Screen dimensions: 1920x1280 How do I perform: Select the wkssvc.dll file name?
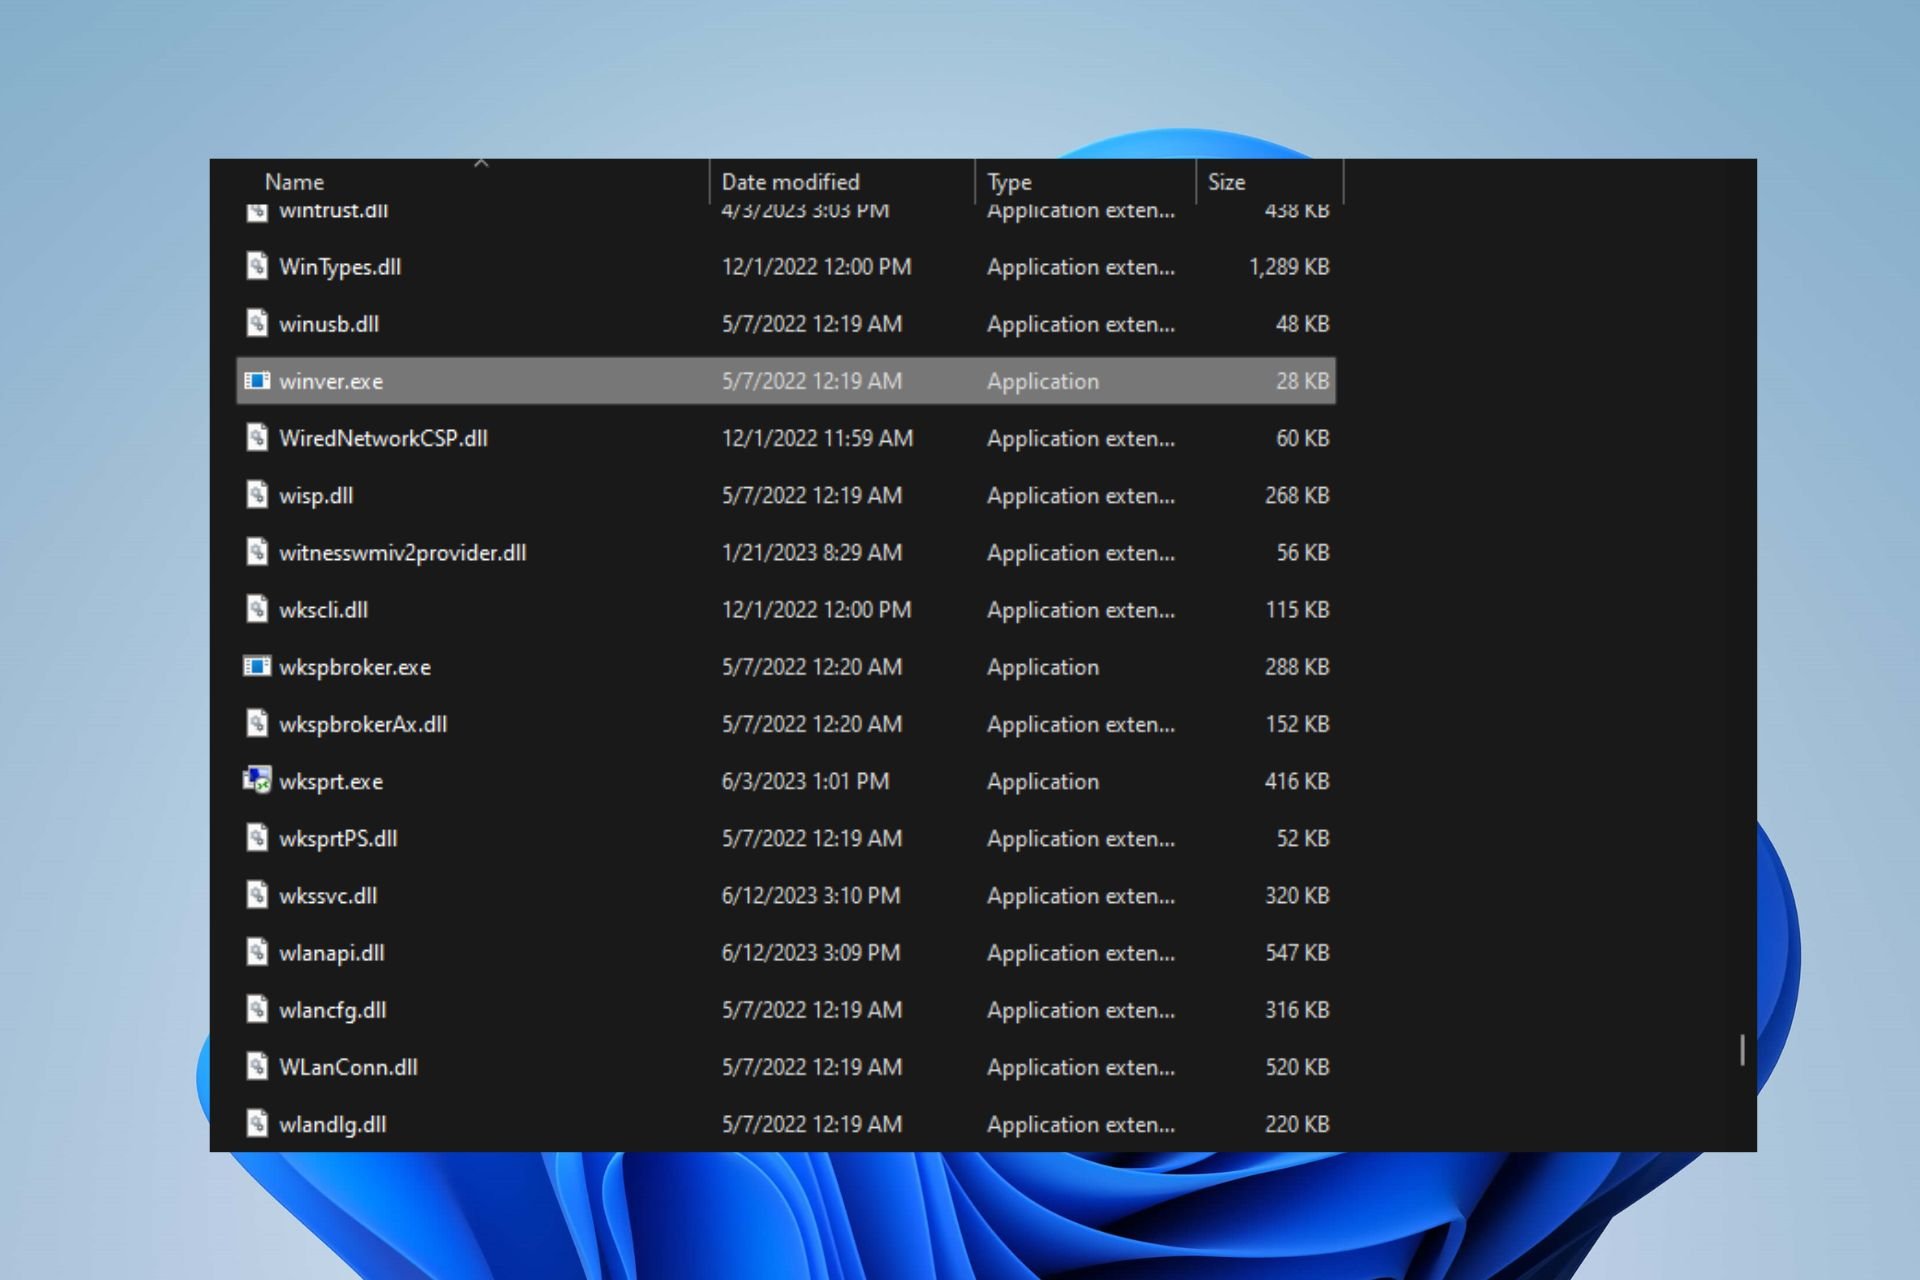point(328,896)
